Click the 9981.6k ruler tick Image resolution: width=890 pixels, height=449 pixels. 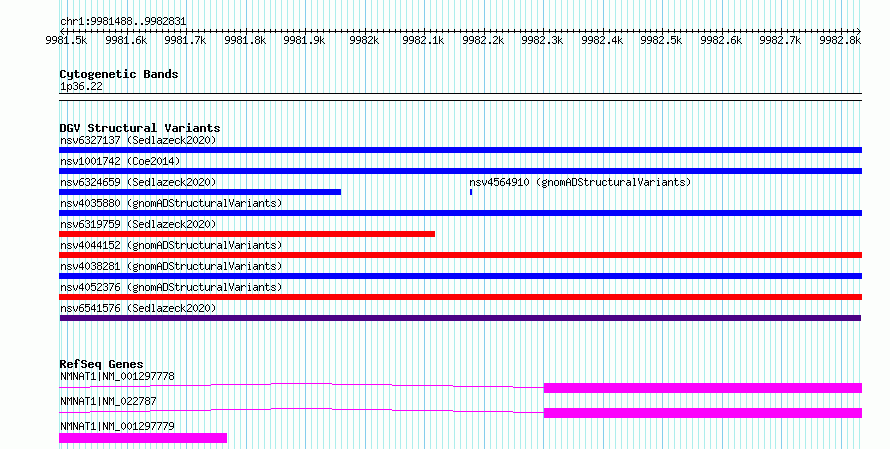click(126, 40)
